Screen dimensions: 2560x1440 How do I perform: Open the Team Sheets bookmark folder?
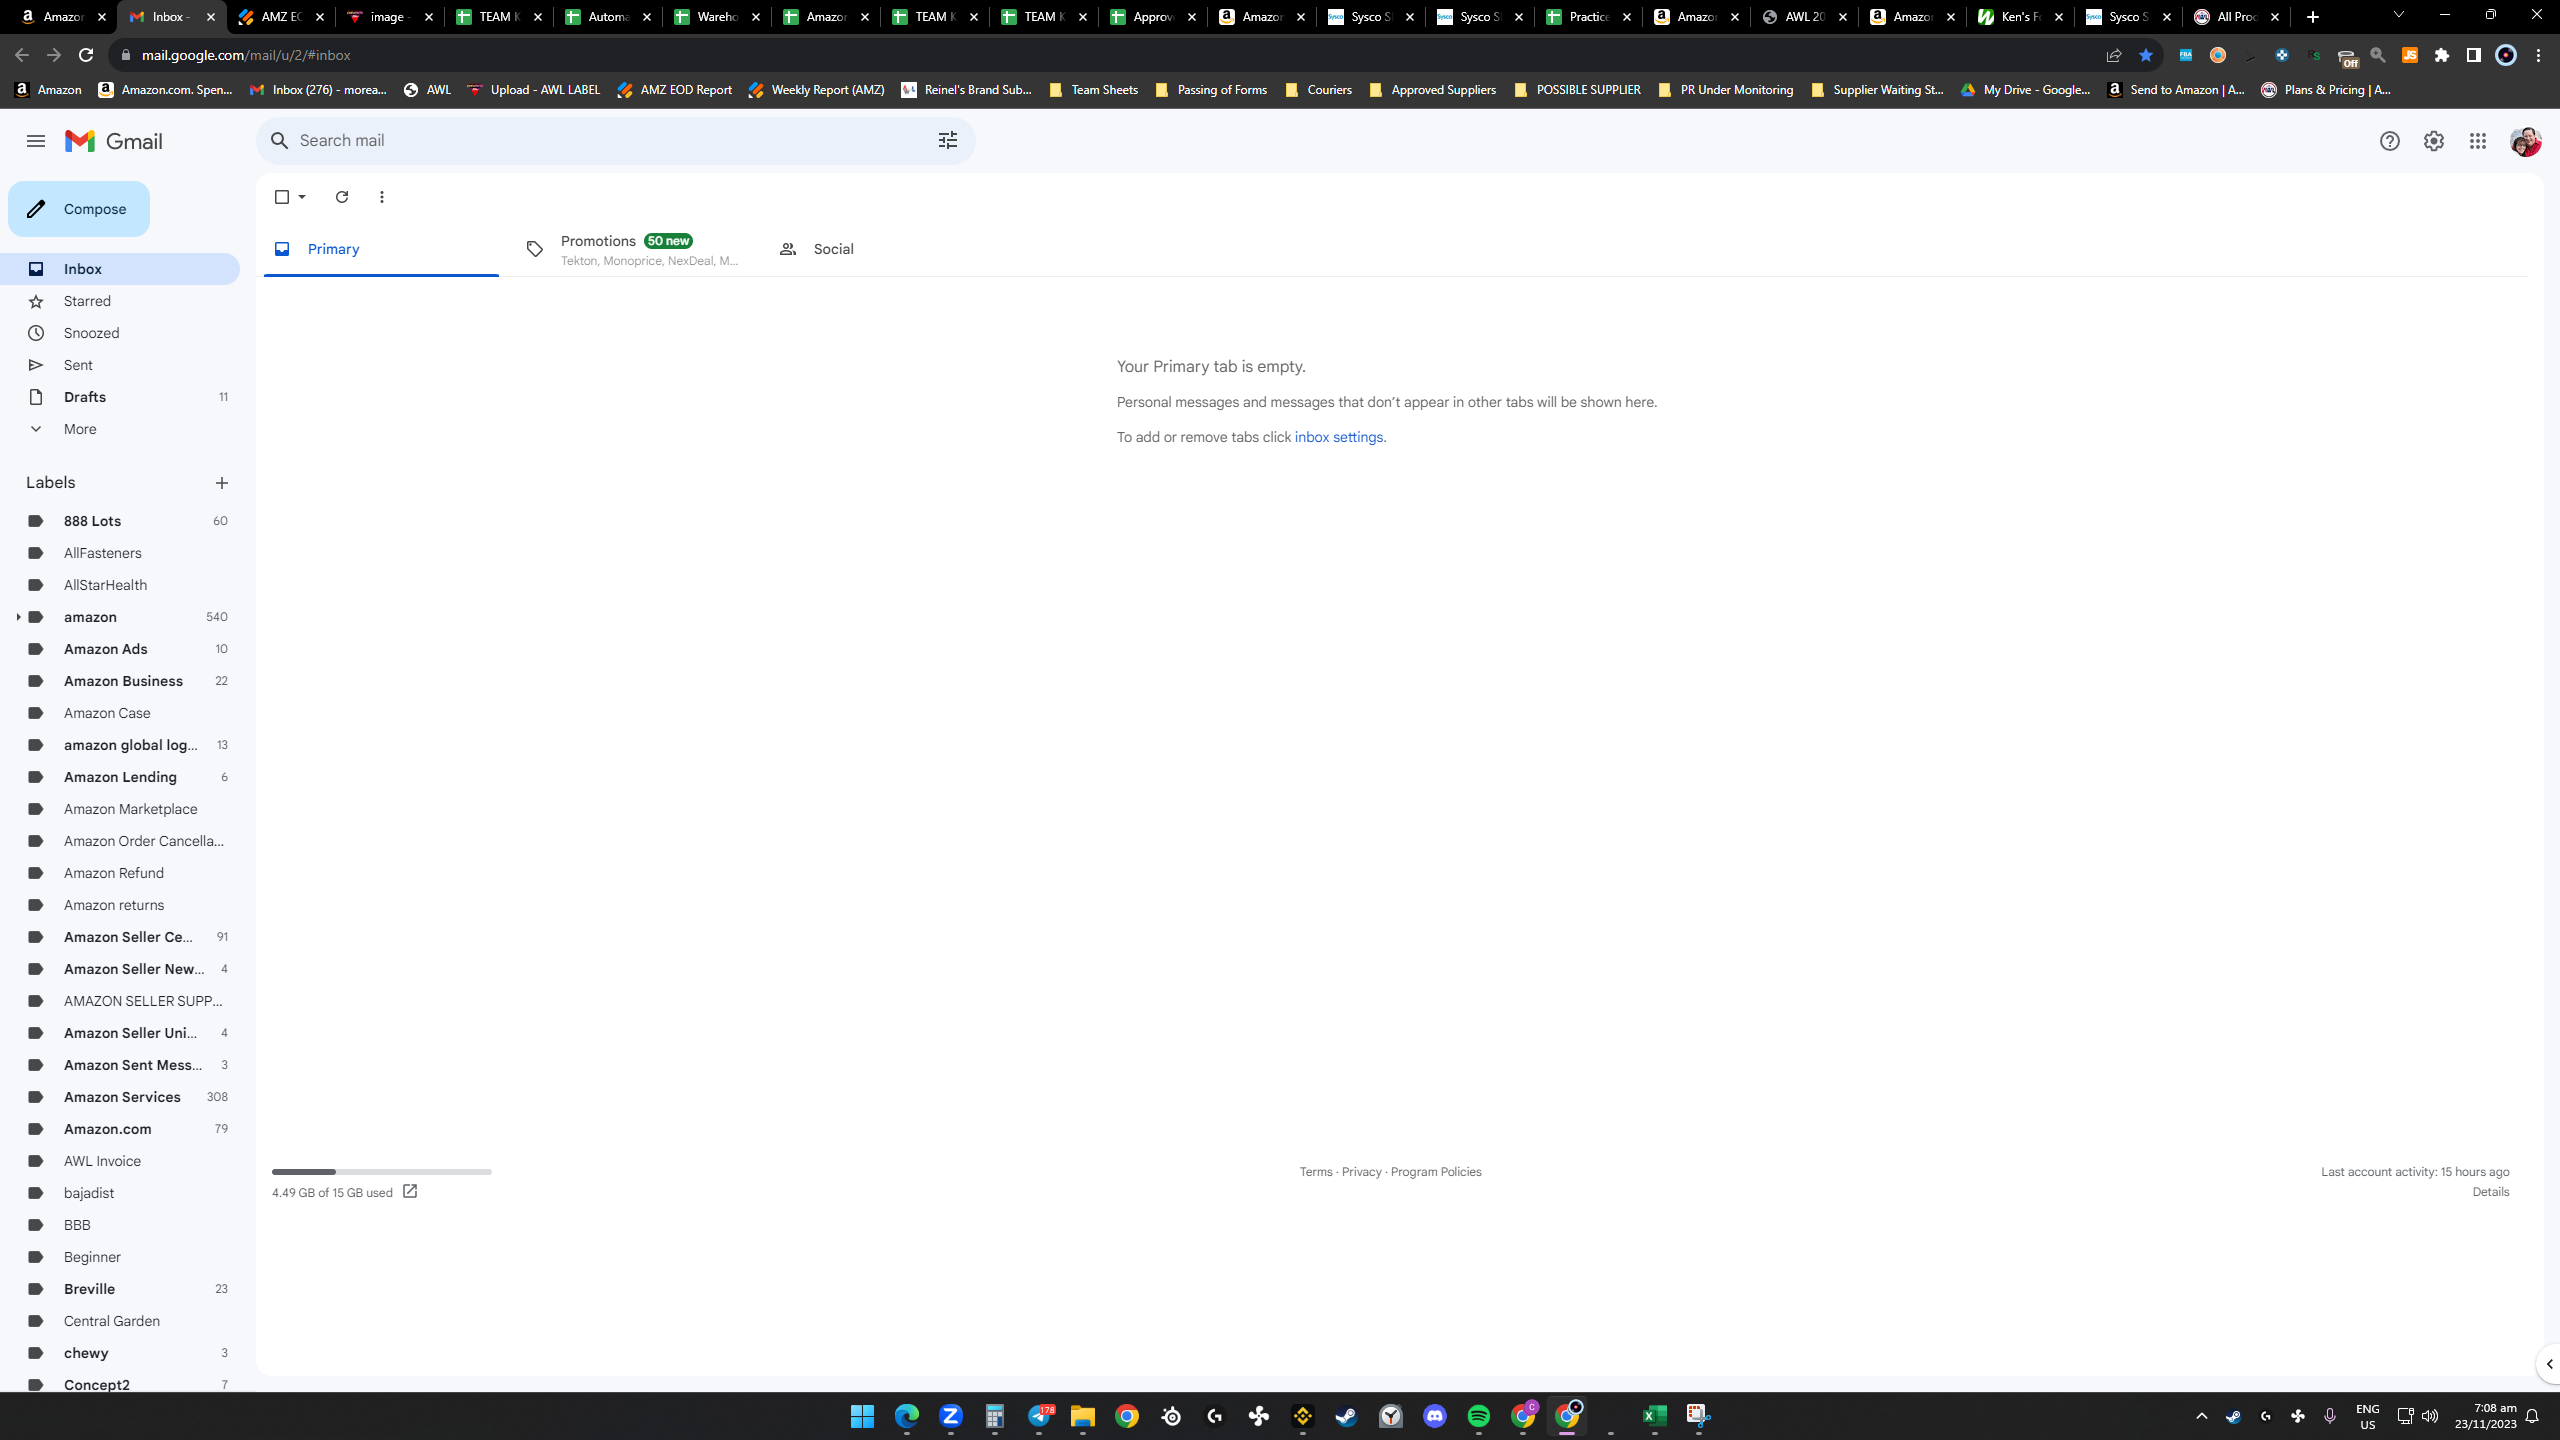1094,90
